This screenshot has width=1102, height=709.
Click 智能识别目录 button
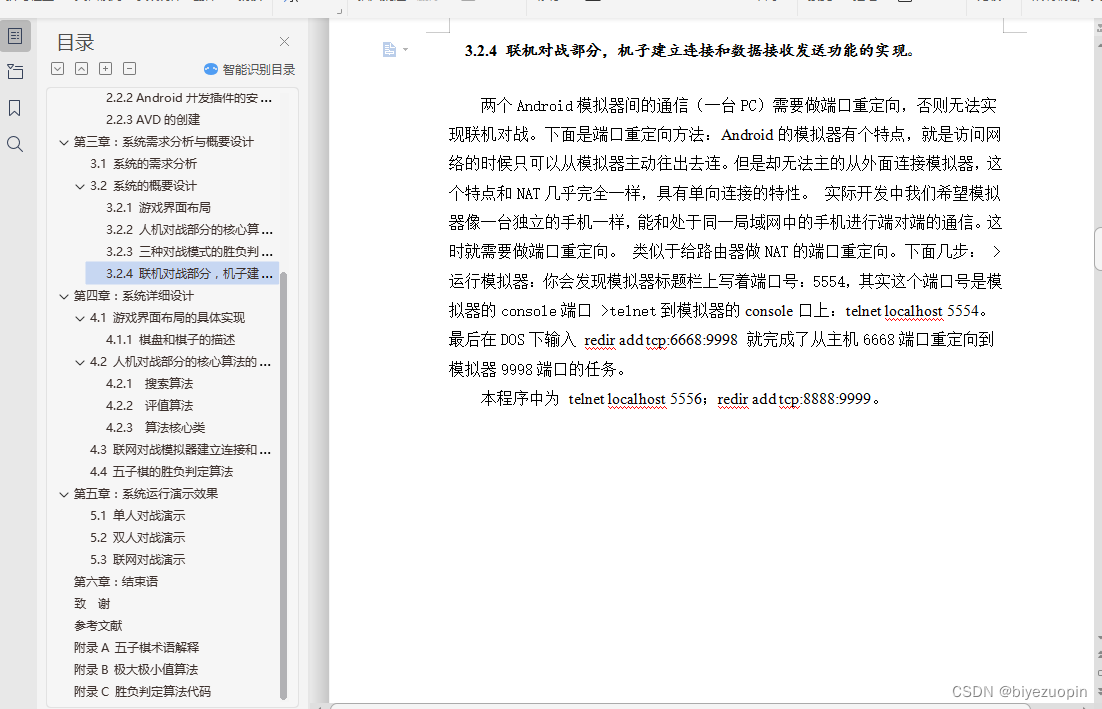pyautogui.click(x=249, y=69)
